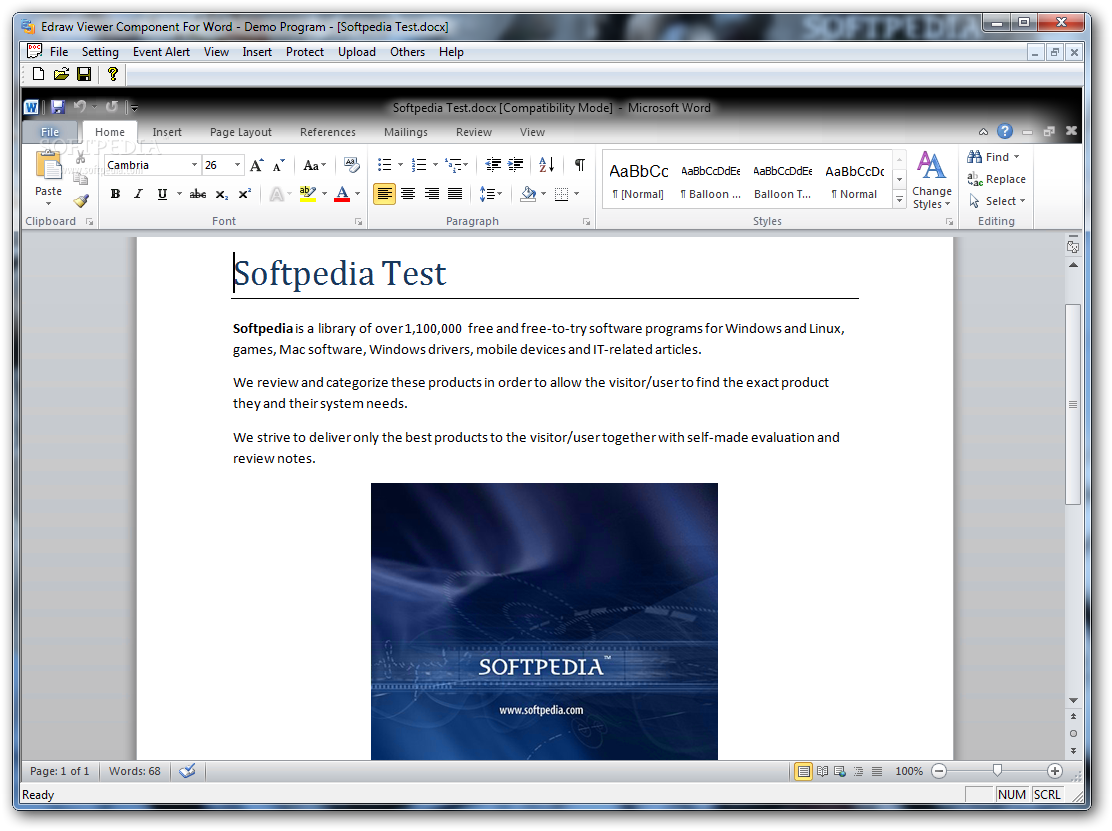1112x831 pixels.
Task: Click the vertical scrollbar thumb
Action: click(x=1072, y=404)
